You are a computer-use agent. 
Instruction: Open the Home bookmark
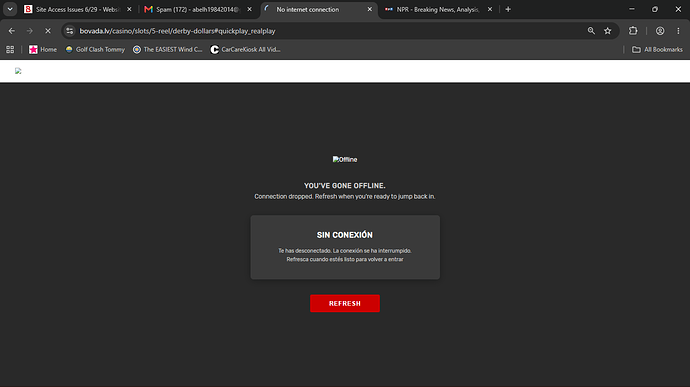43,49
